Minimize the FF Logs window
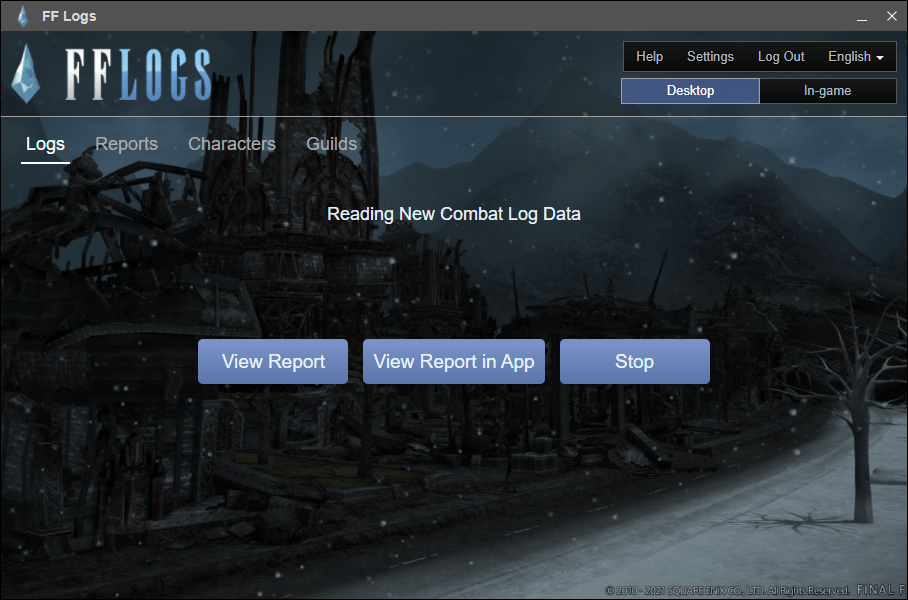Image resolution: width=908 pixels, height=600 pixels. [861, 16]
